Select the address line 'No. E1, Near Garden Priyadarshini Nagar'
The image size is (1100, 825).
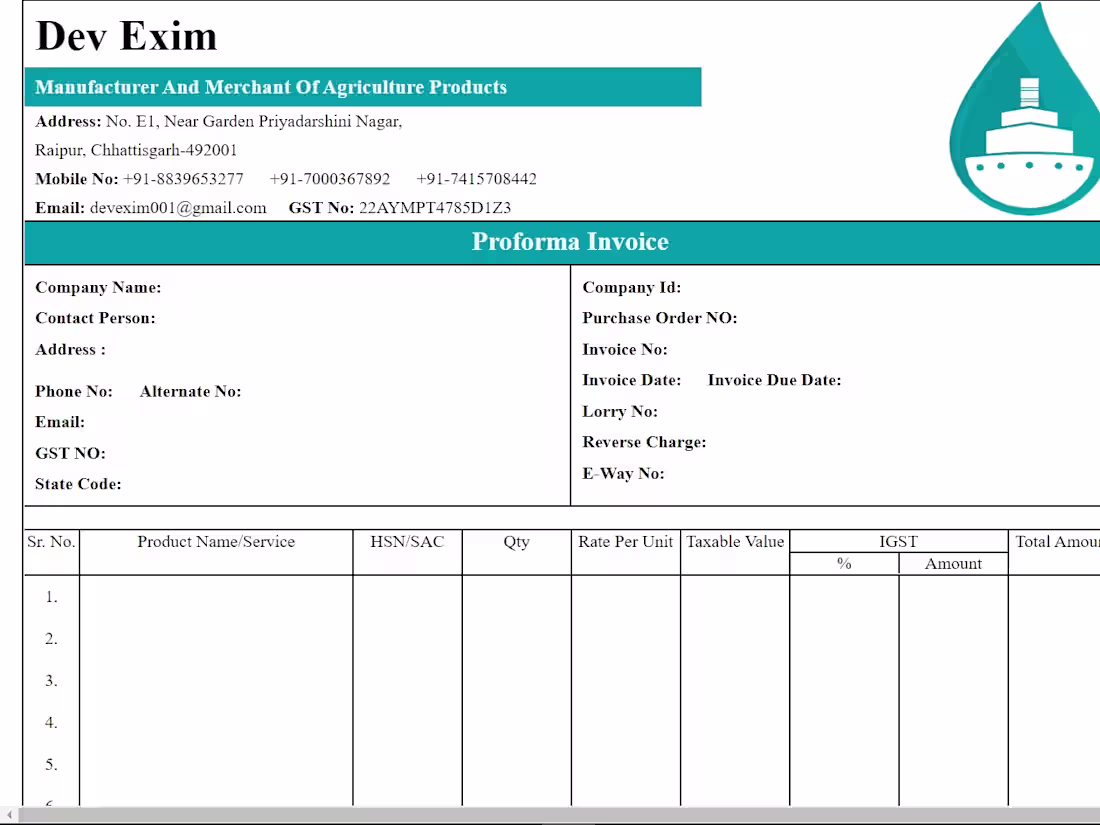point(254,121)
